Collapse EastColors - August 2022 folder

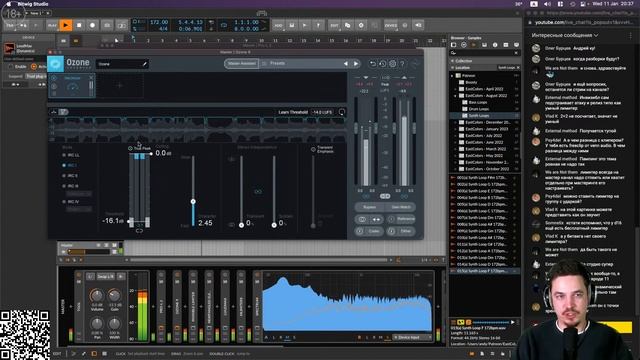pyautogui.click(x=456, y=96)
